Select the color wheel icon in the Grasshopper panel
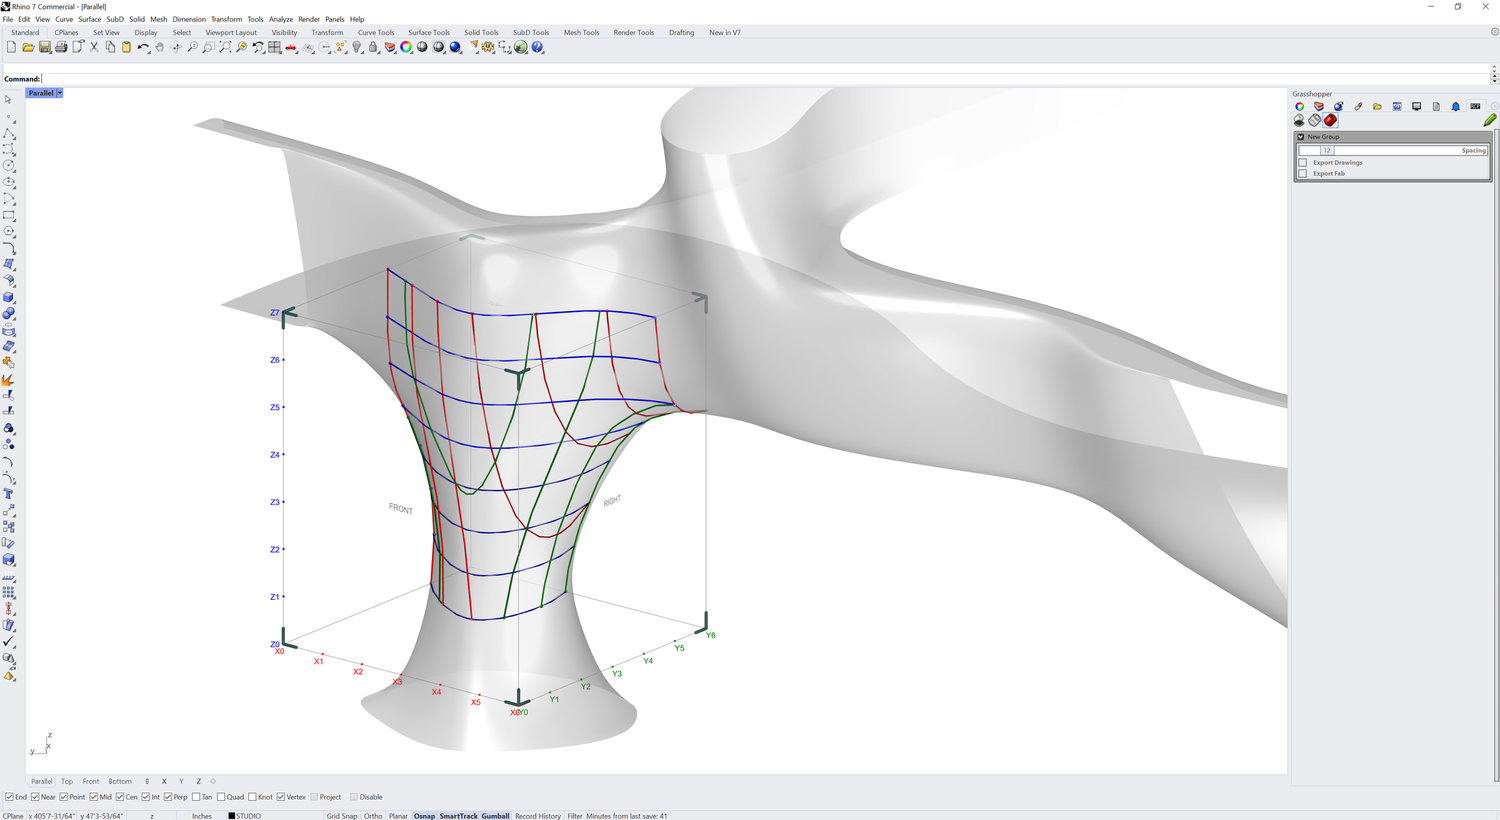The image size is (1500, 820). click(x=1300, y=106)
